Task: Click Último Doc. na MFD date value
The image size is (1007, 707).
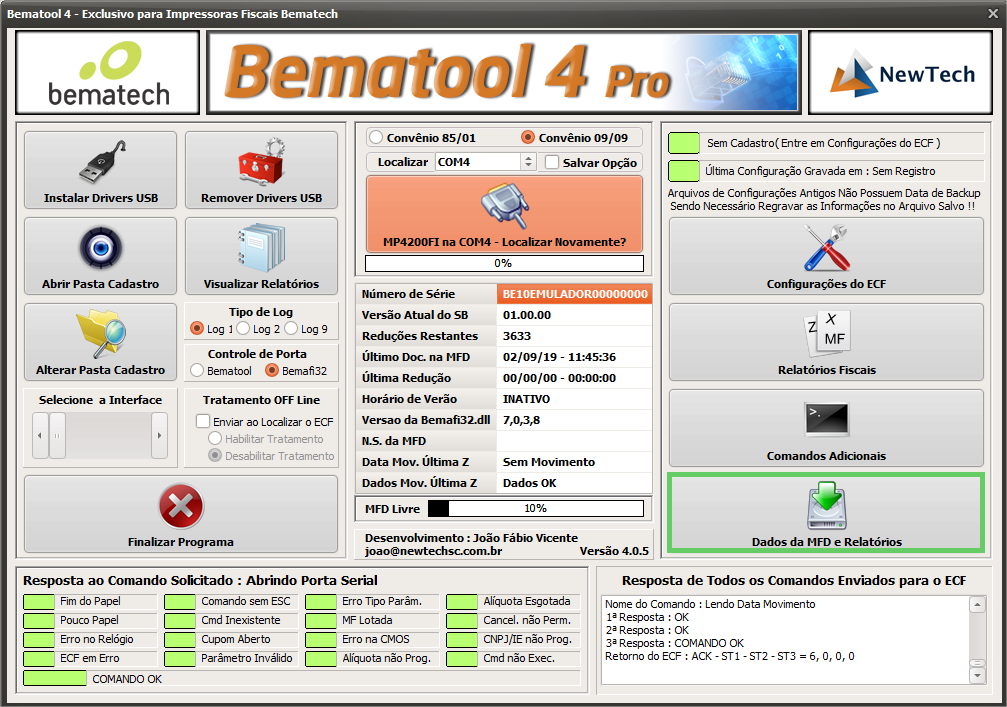Action: coord(559,357)
